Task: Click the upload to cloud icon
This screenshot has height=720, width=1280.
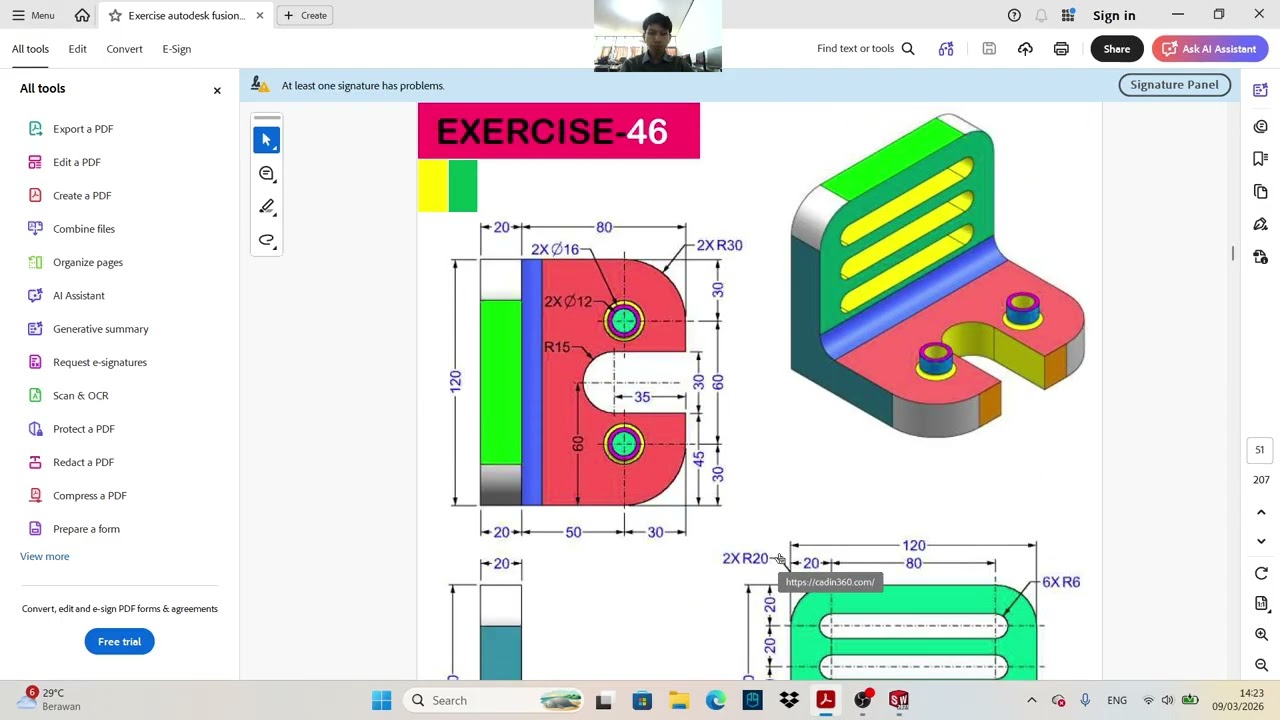Action: tap(1025, 49)
